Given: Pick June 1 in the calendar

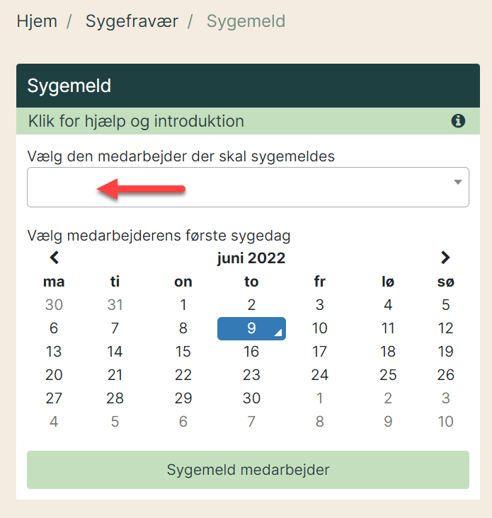Looking at the screenshot, I should [183, 305].
